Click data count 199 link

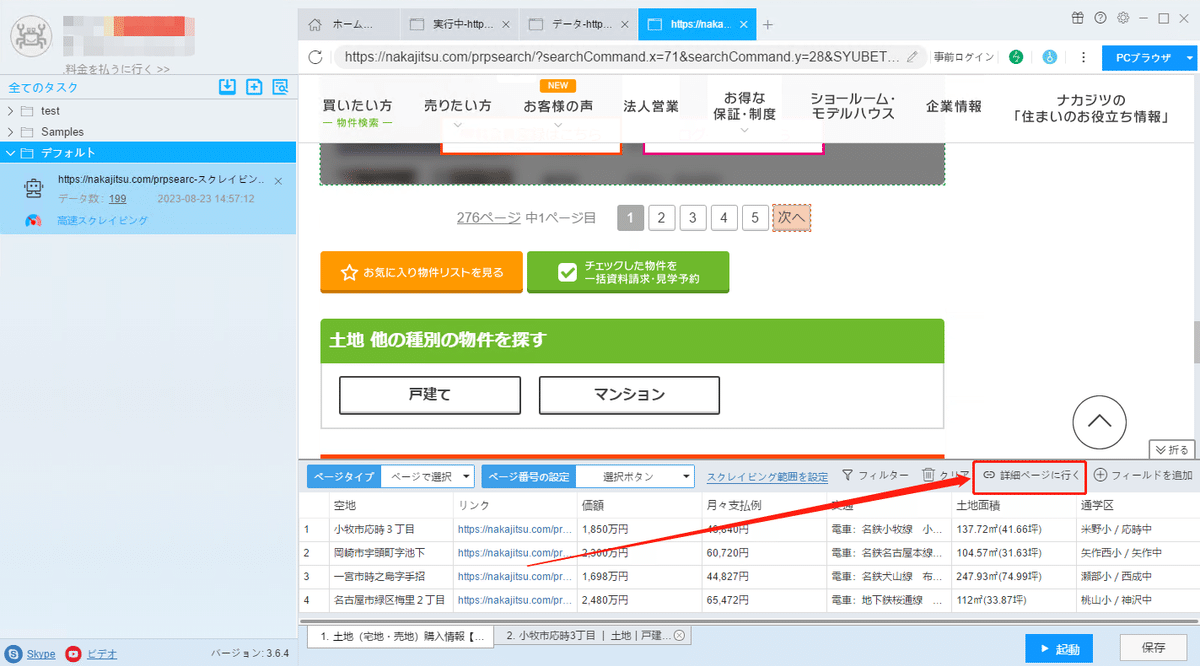pos(118,198)
